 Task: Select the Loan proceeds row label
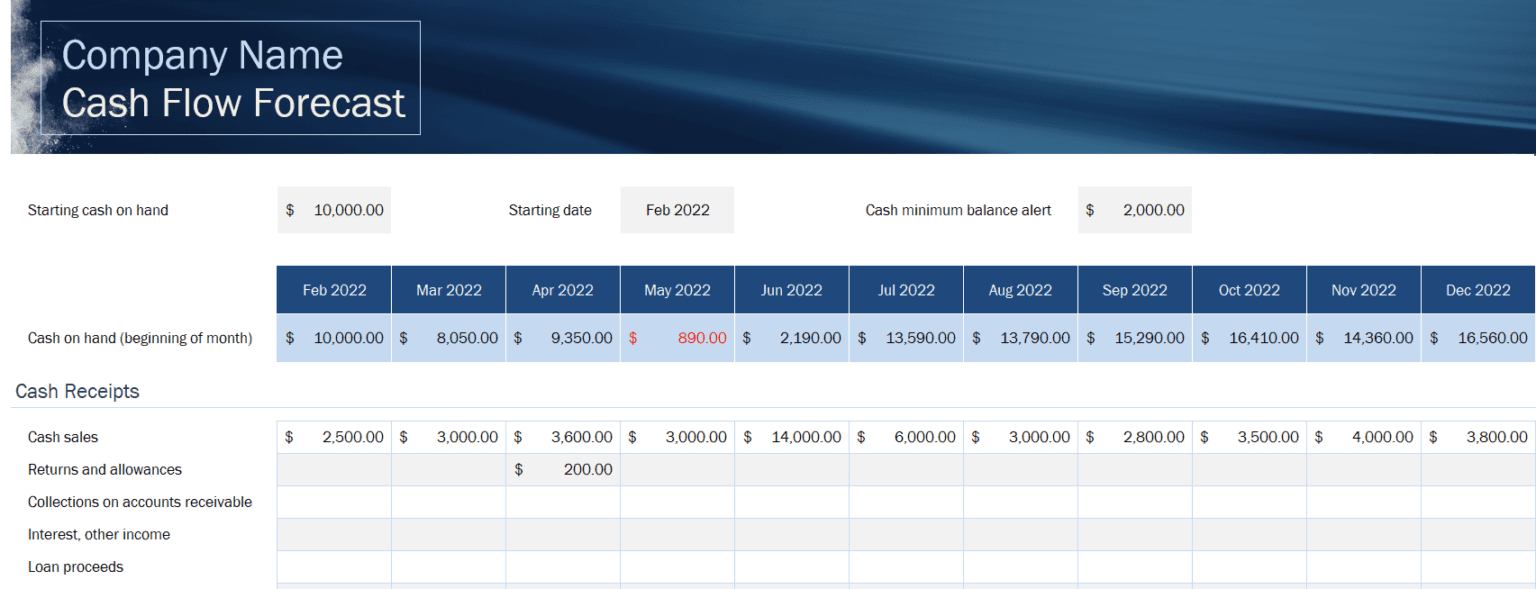pyautogui.click(x=76, y=567)
